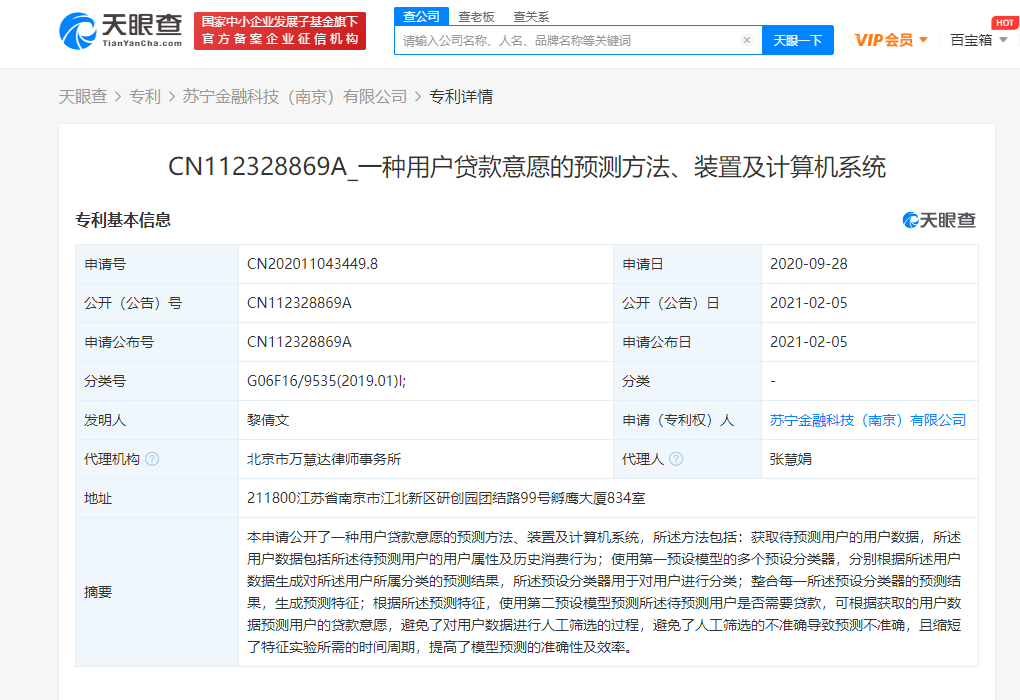Click help icon beside 代理人

(x=676, y=459)
